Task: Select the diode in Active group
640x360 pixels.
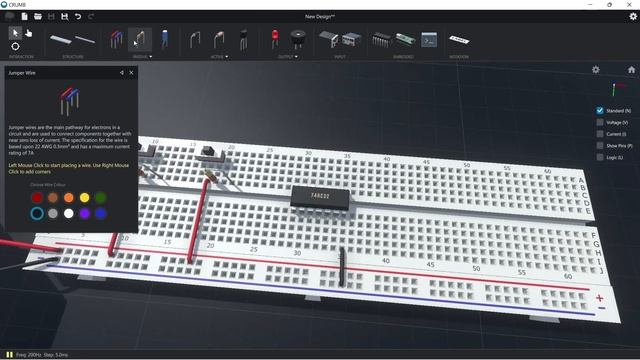Action: pos(195,40)
